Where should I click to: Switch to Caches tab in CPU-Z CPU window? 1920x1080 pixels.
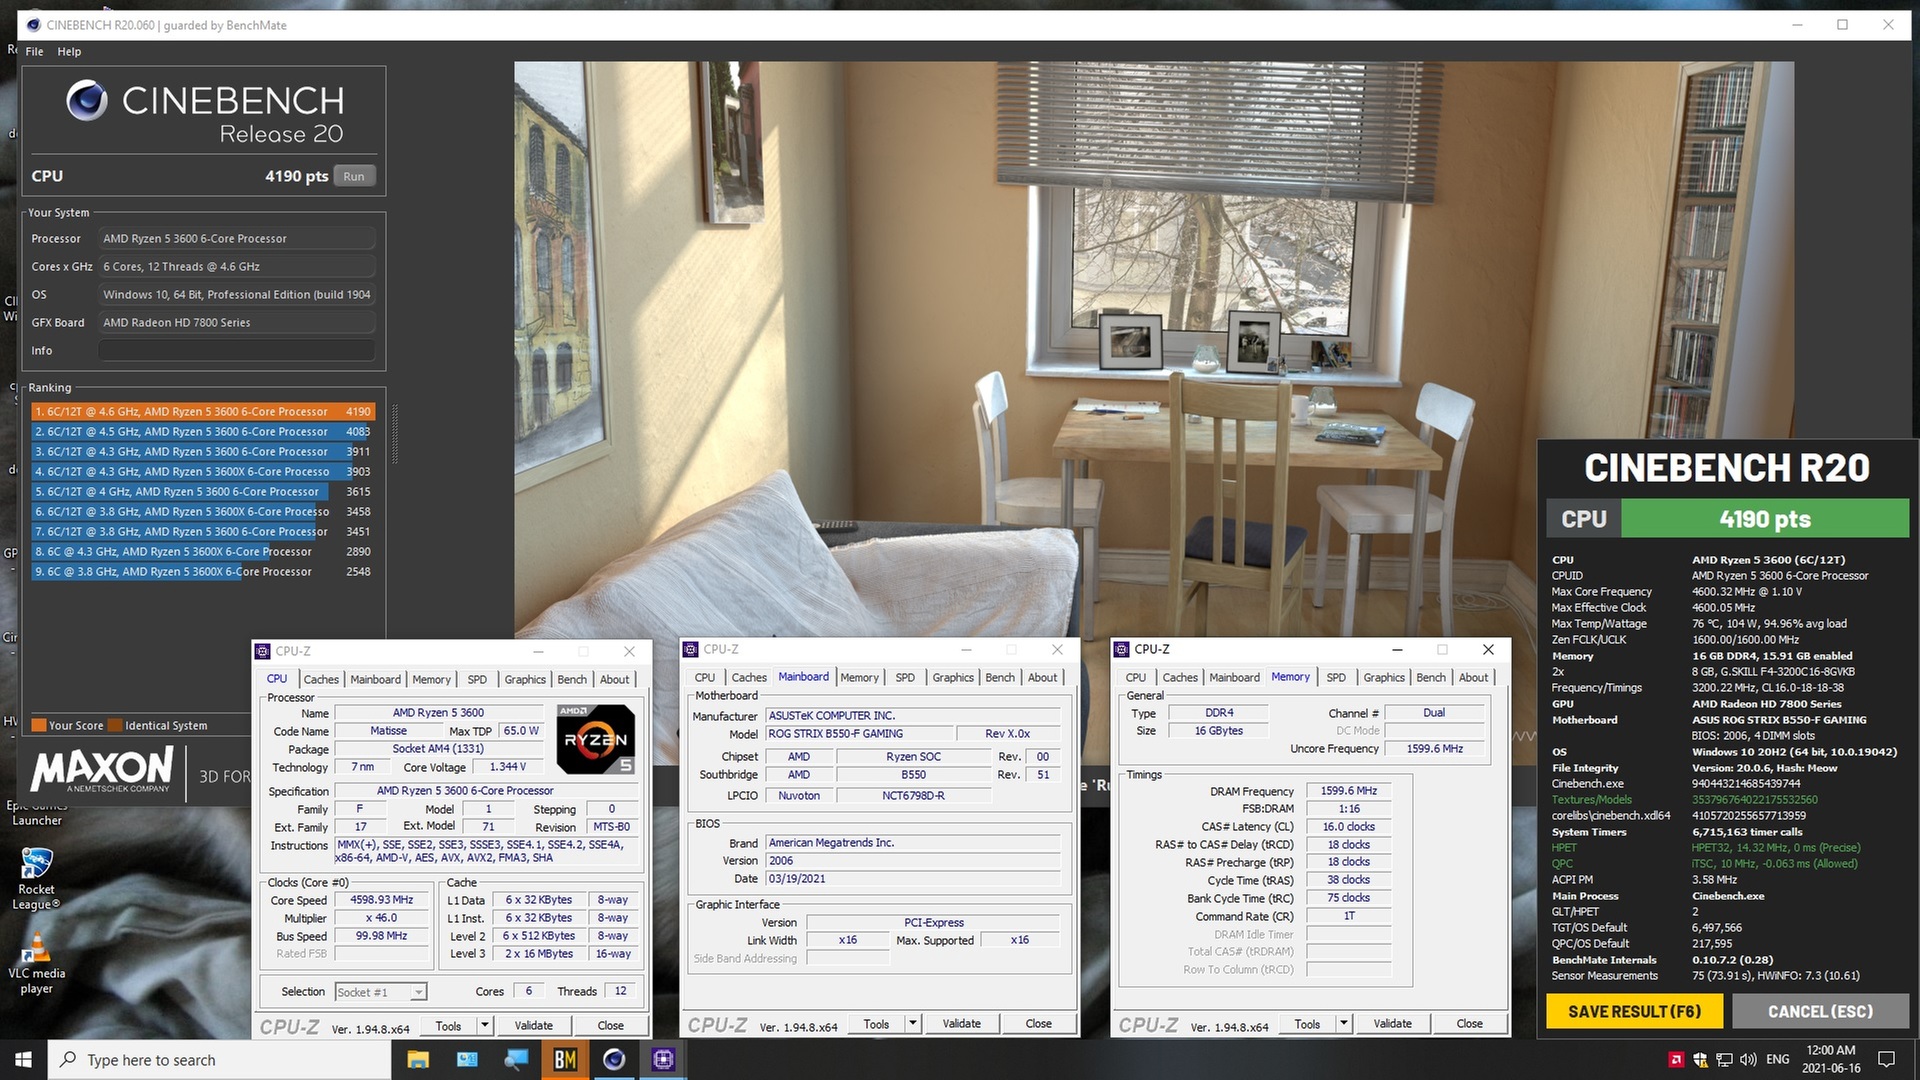321,679
